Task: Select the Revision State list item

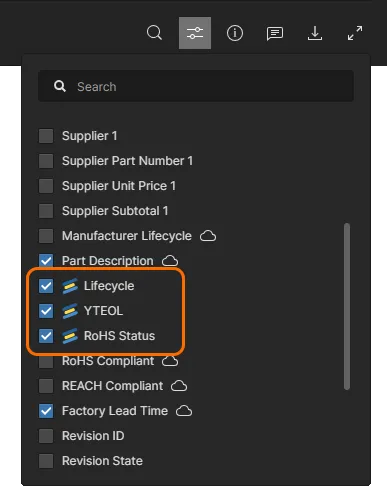Action: (102, 461)
